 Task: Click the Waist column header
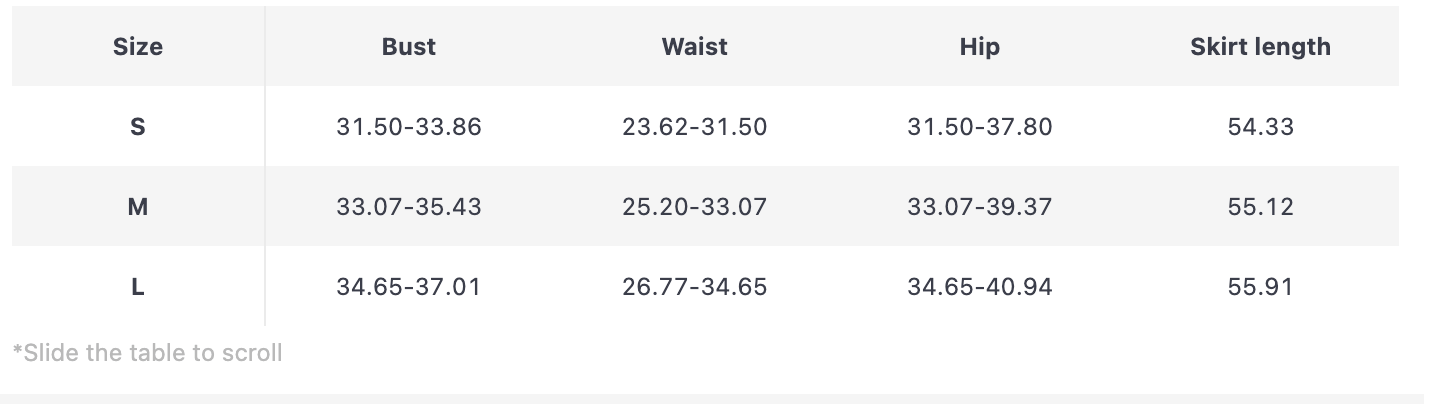click(694, 47)
